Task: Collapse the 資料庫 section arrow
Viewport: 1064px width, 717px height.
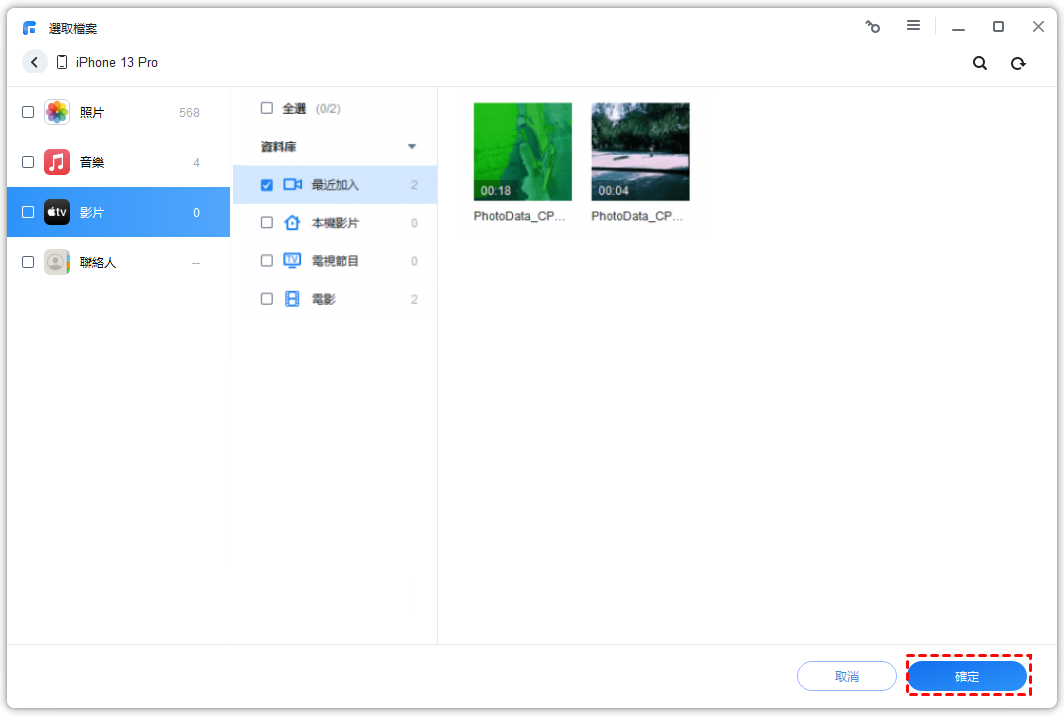Action: tap(411, 147)
